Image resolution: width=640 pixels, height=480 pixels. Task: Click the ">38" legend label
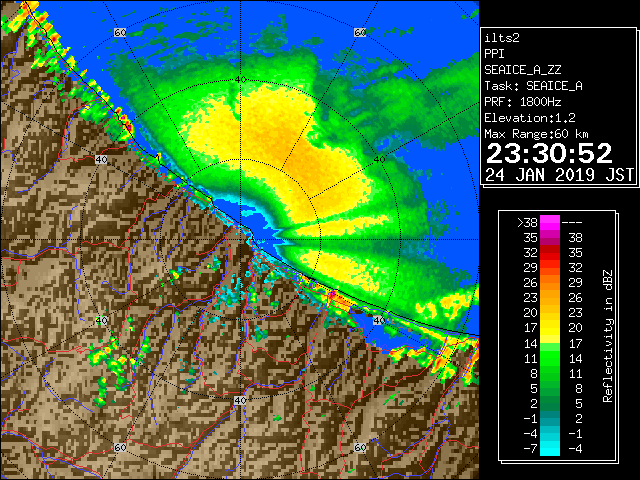[527, 223]
